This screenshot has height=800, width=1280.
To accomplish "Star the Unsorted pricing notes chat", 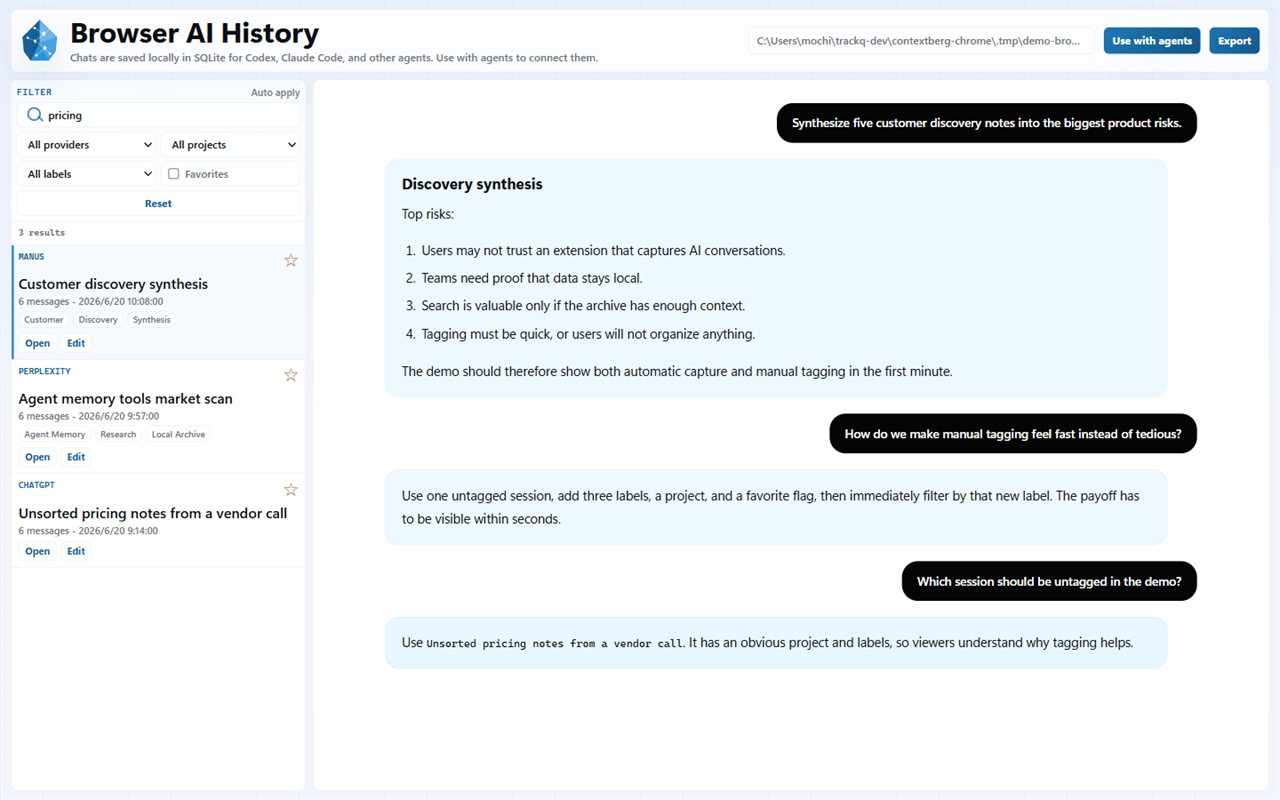I will pos(291,490).
